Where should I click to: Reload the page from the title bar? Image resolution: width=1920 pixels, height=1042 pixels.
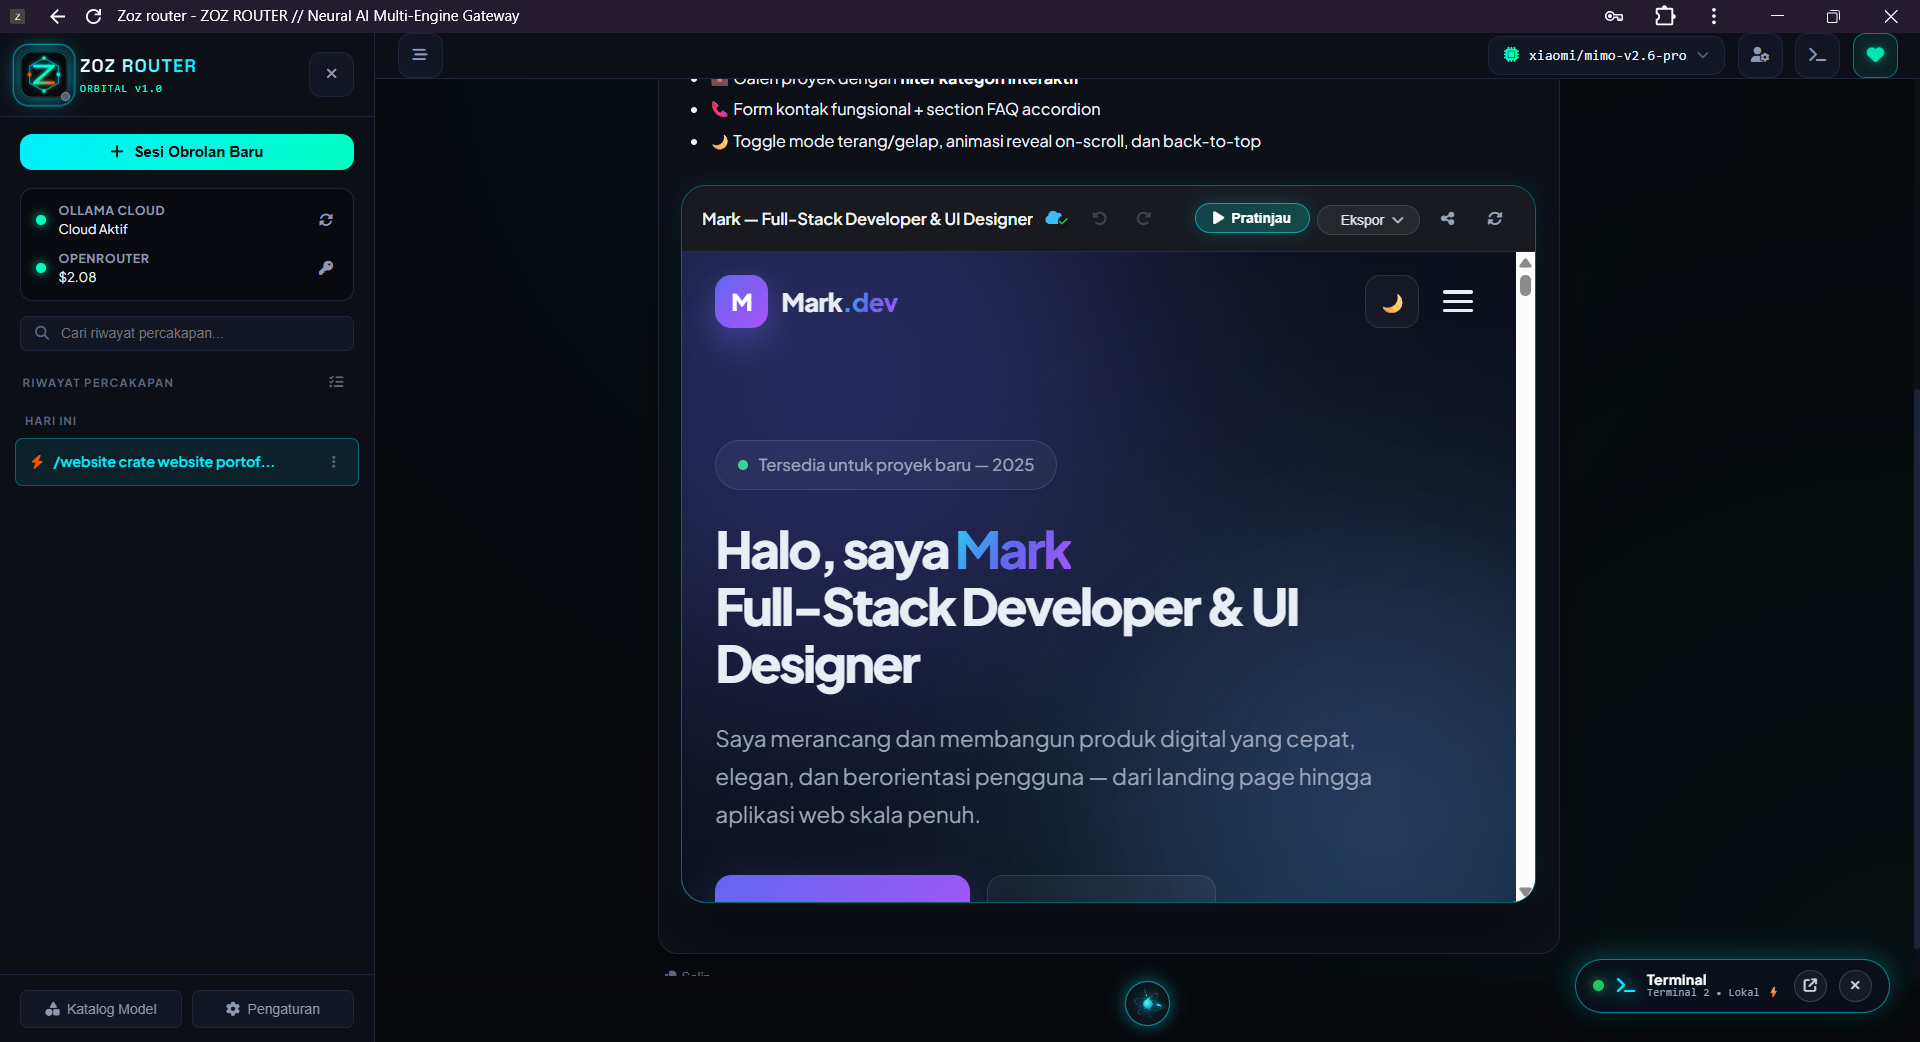[x=94, y=16]
